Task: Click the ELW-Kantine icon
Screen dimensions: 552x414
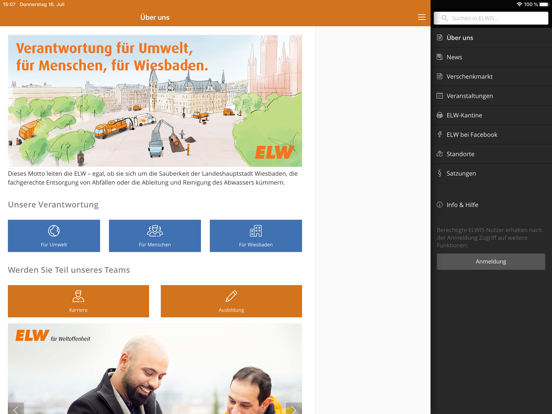Action: coord(439,115)
